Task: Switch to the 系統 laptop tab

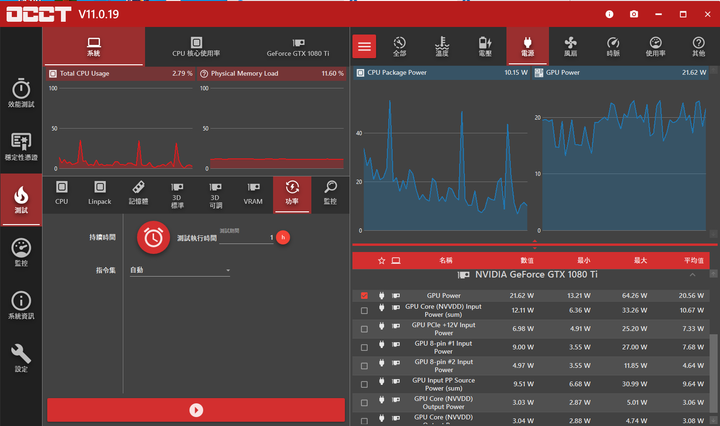Action: (x=94, y=47)
